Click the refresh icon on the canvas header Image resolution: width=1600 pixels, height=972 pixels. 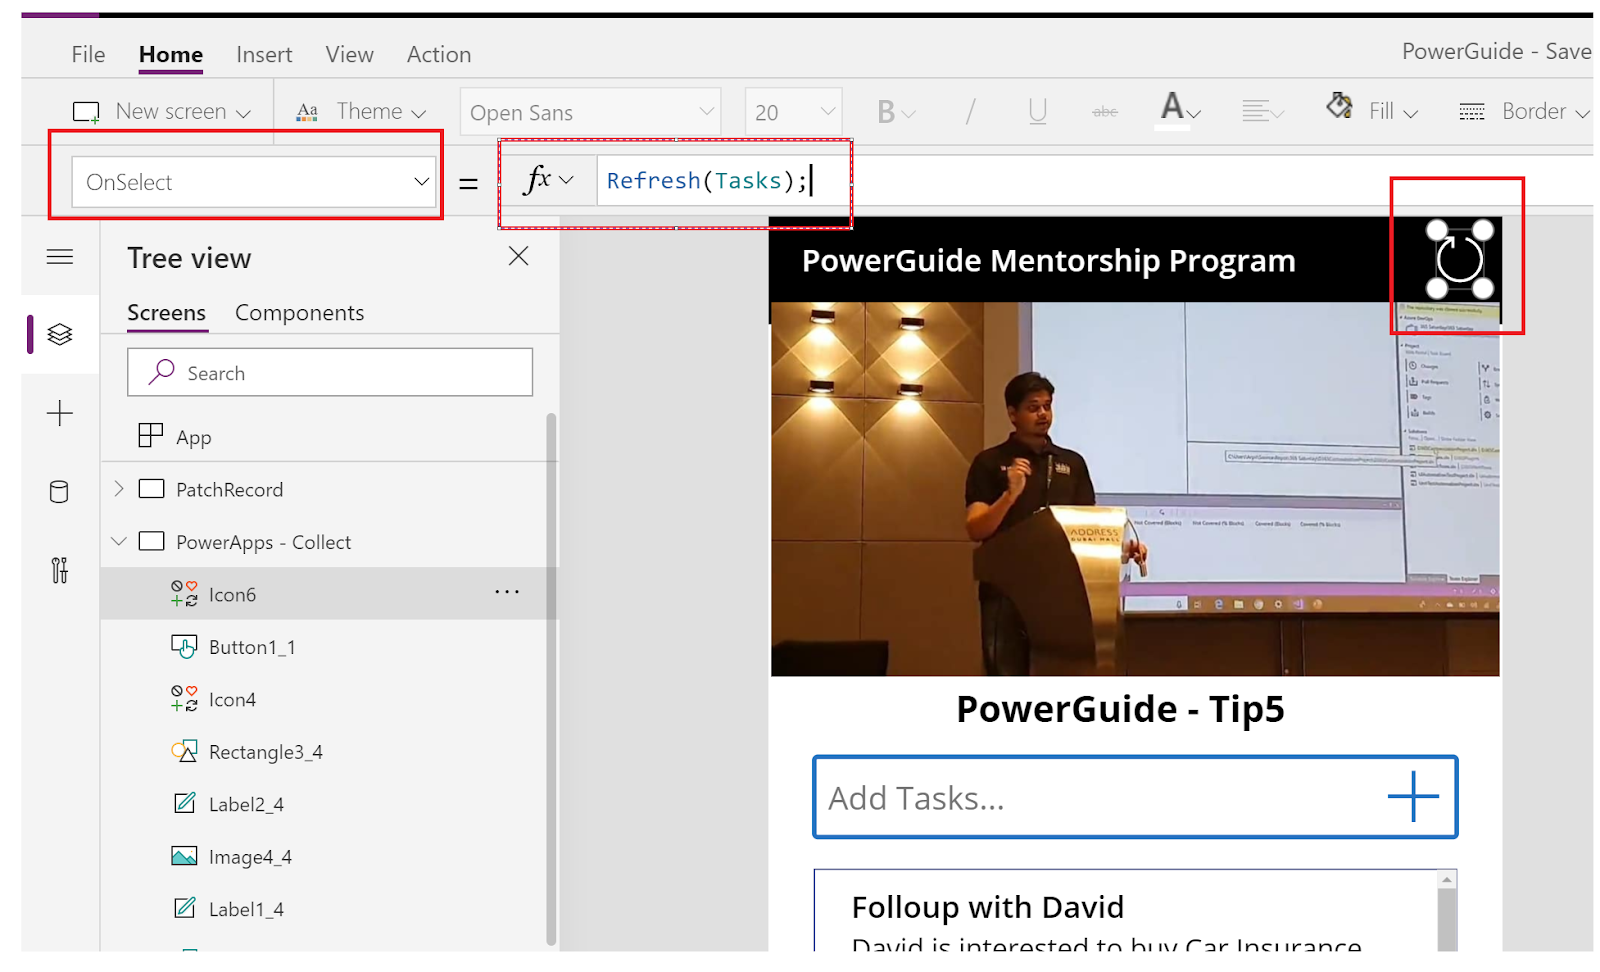pyautogui.click(x=1460, y=260)
